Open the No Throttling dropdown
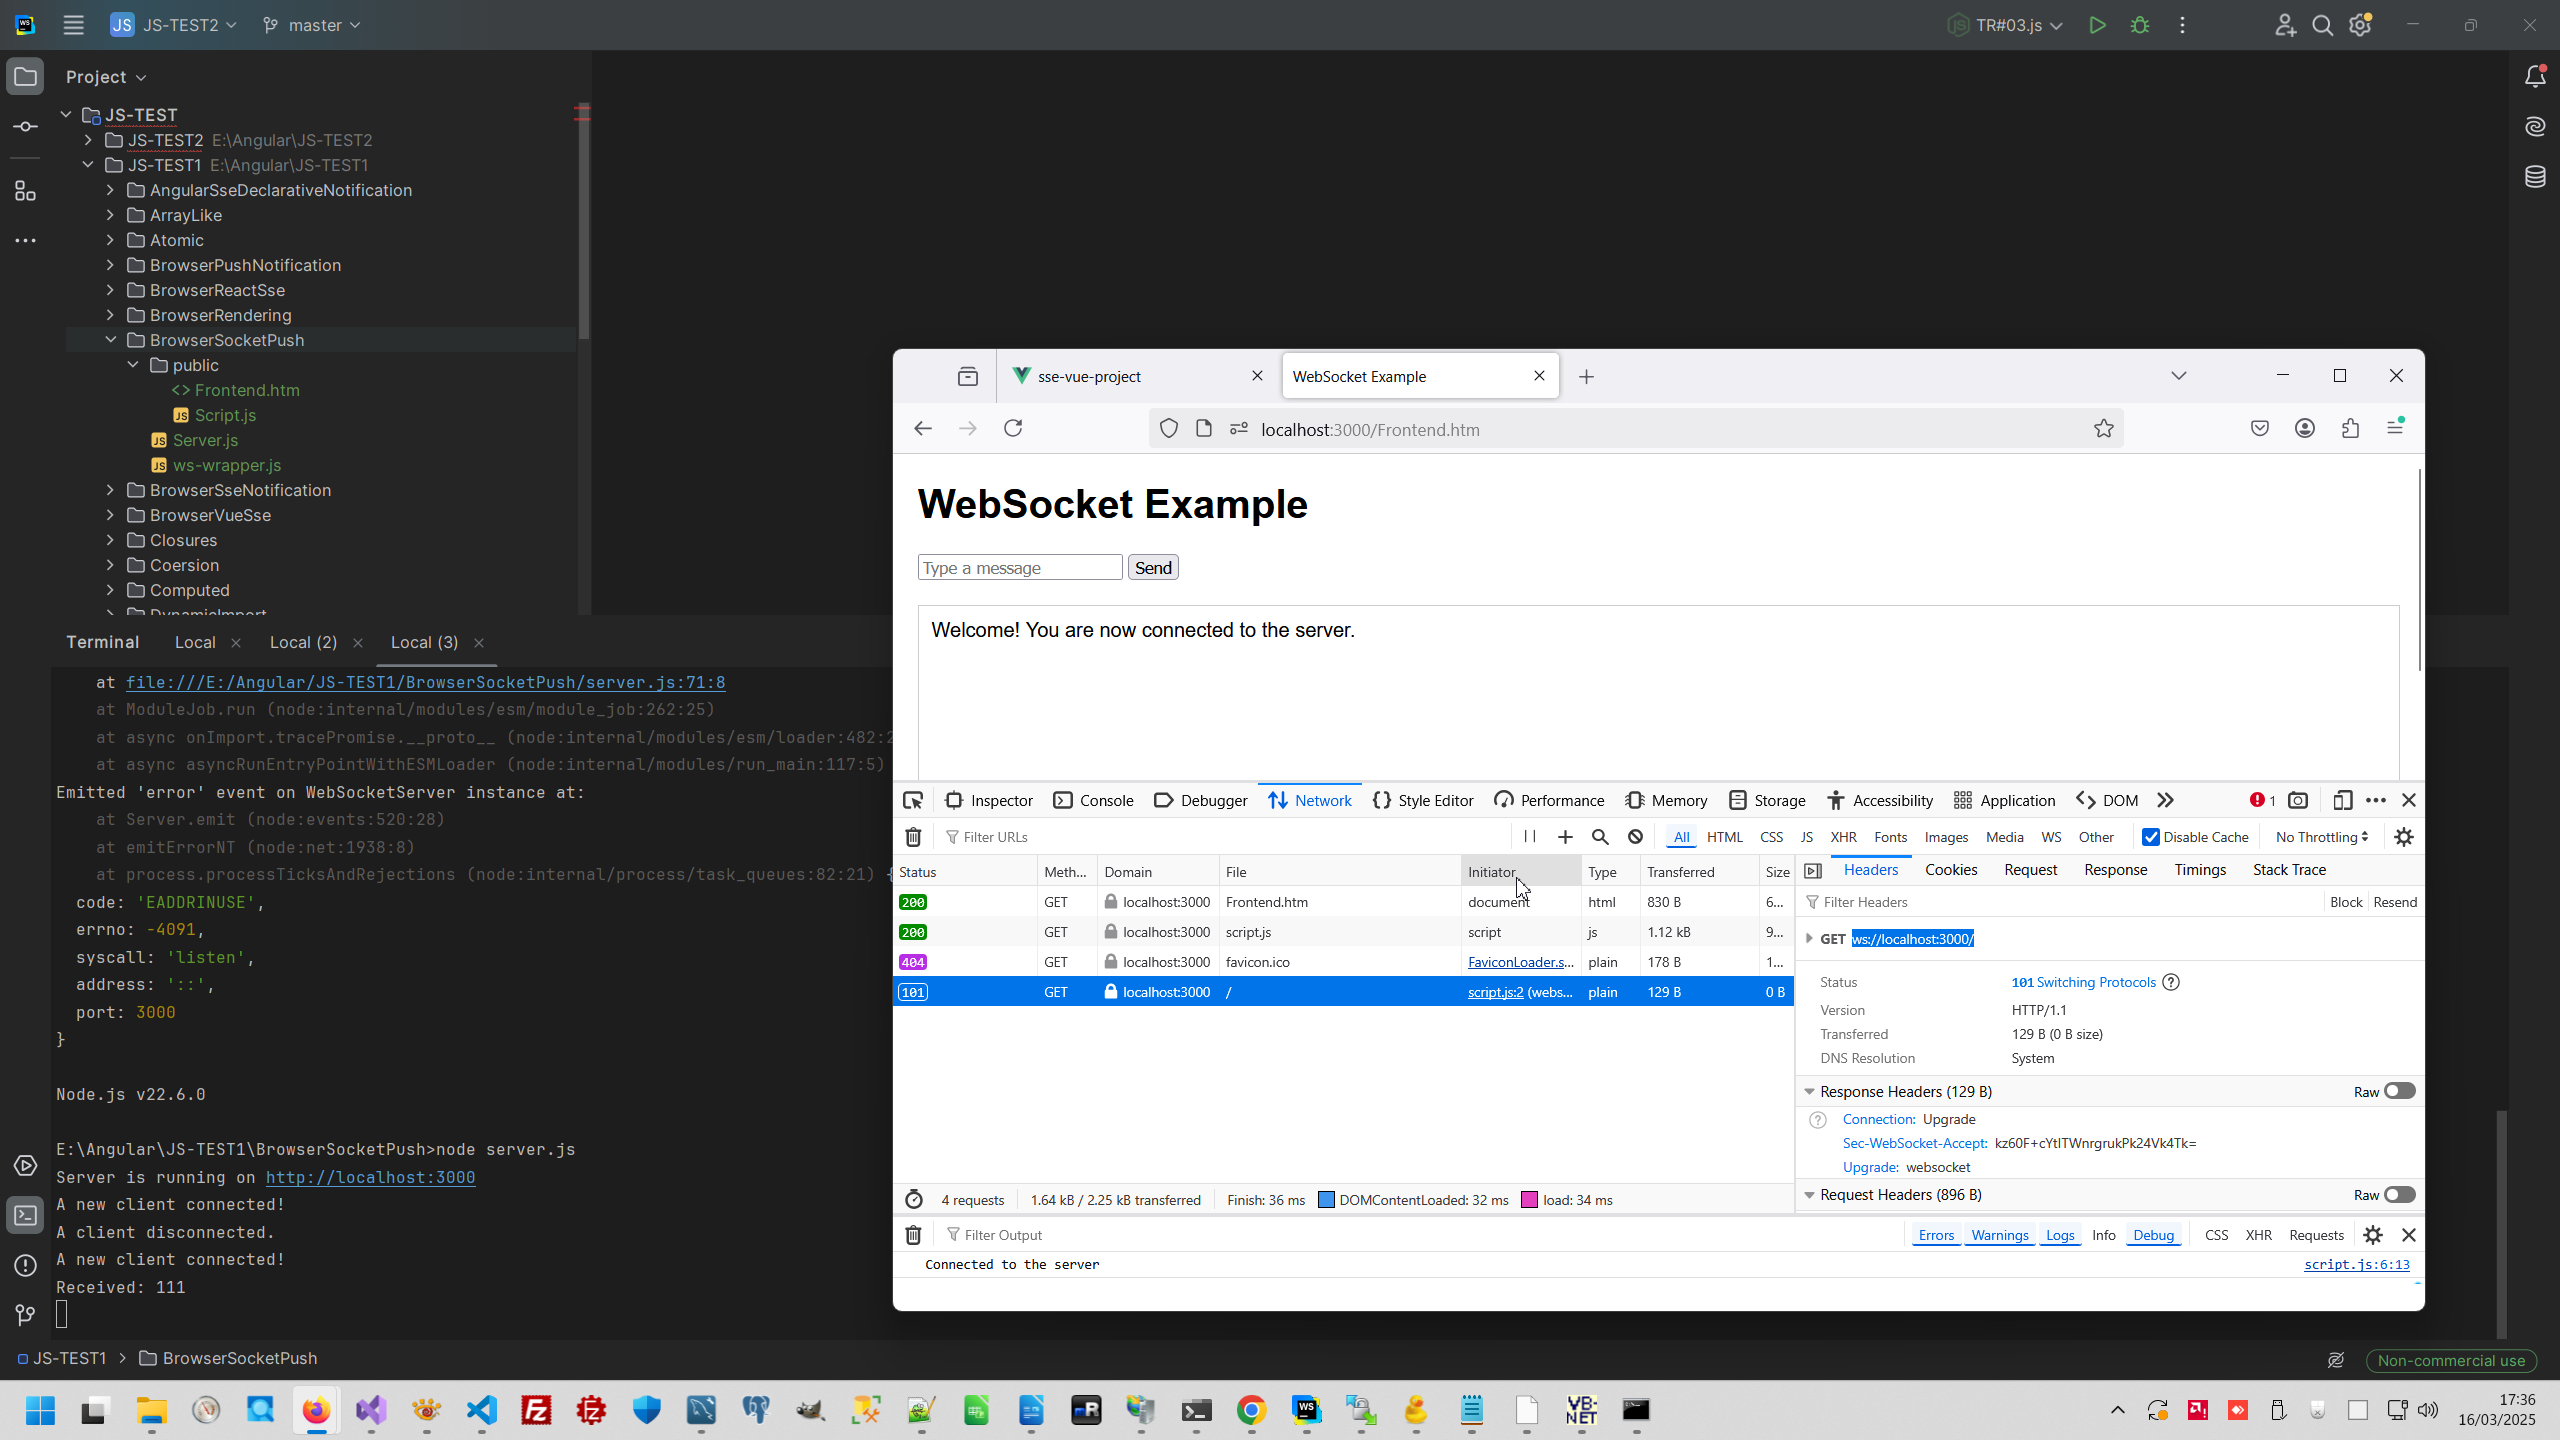The height and width of the screenshot is (1440, 2560). coord(2321,837)
